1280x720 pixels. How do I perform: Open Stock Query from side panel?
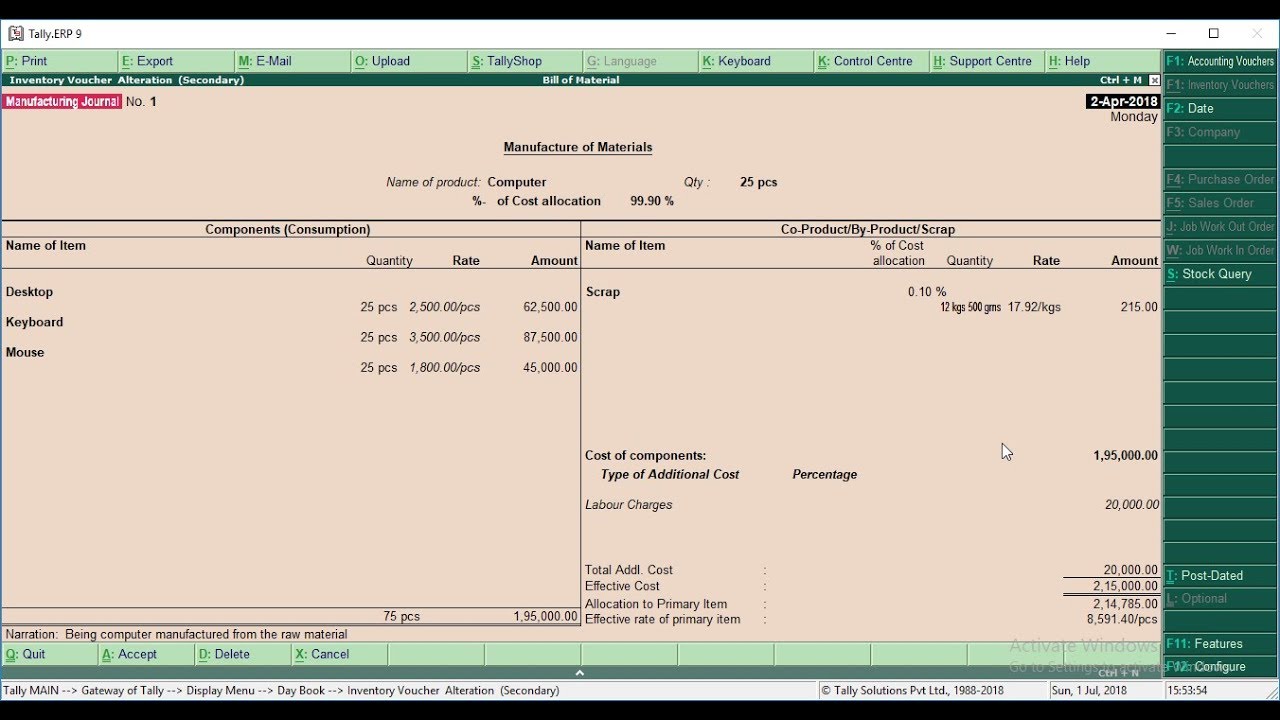tap(1220, 274)
